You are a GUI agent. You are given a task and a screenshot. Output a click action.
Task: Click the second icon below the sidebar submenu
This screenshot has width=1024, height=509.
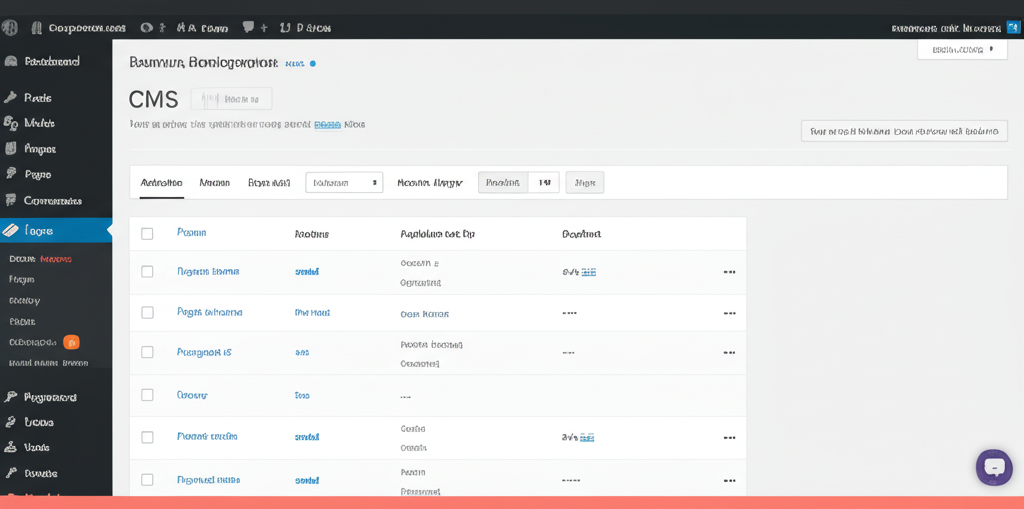coord(10,423)
